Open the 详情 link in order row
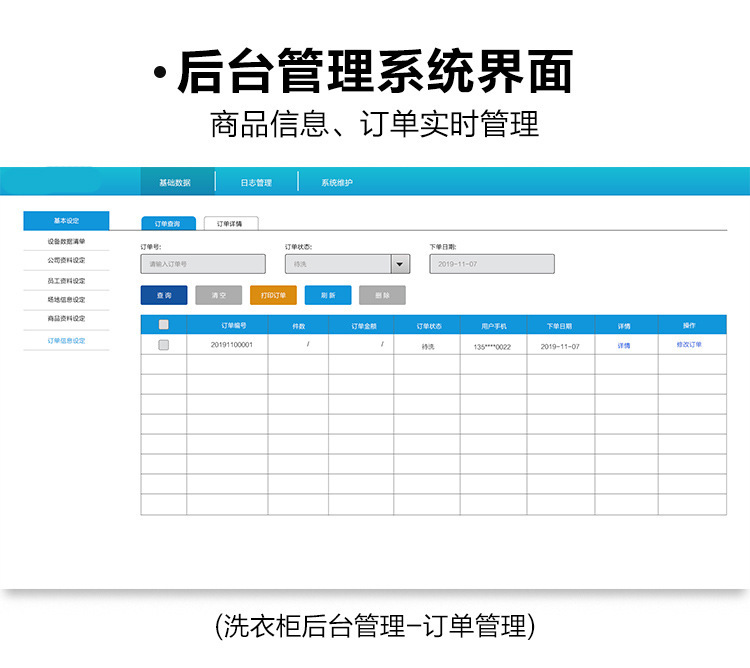This screenshot has height=668, width=750. point(624,345)
